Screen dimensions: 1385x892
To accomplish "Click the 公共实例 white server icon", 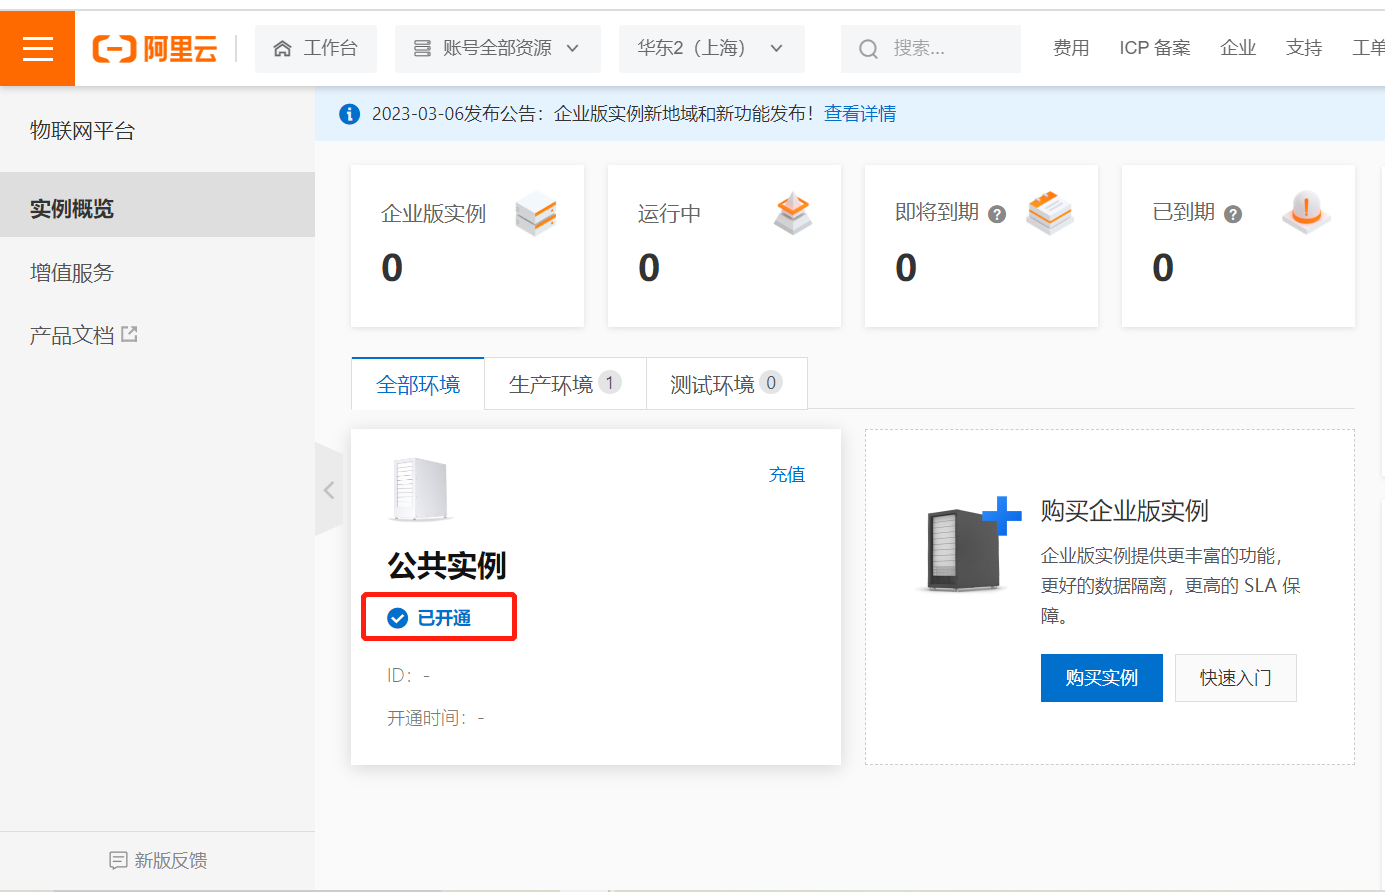I will (x=420, y=490).
